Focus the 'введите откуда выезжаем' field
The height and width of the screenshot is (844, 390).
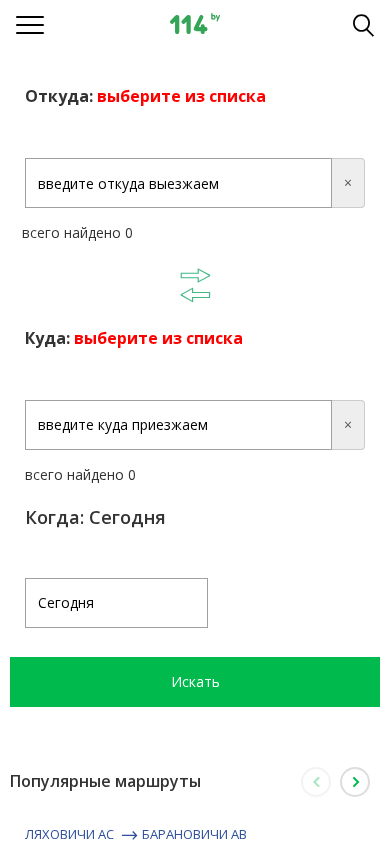click(x=179, y=183)
